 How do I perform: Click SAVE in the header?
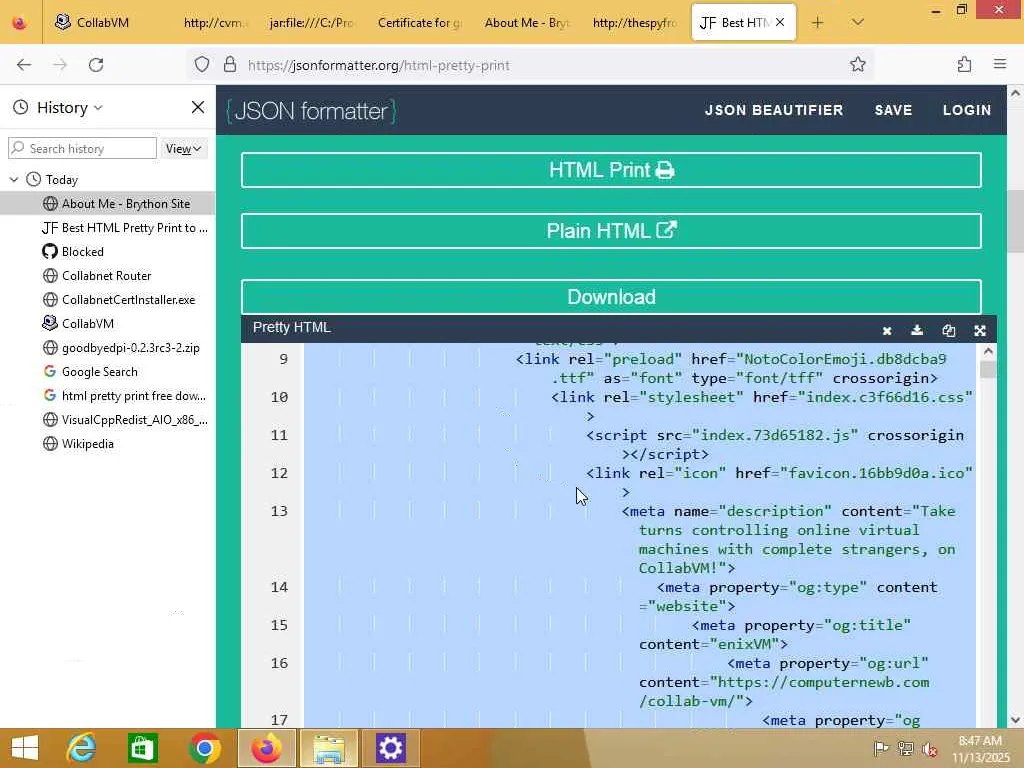point(893,110)
